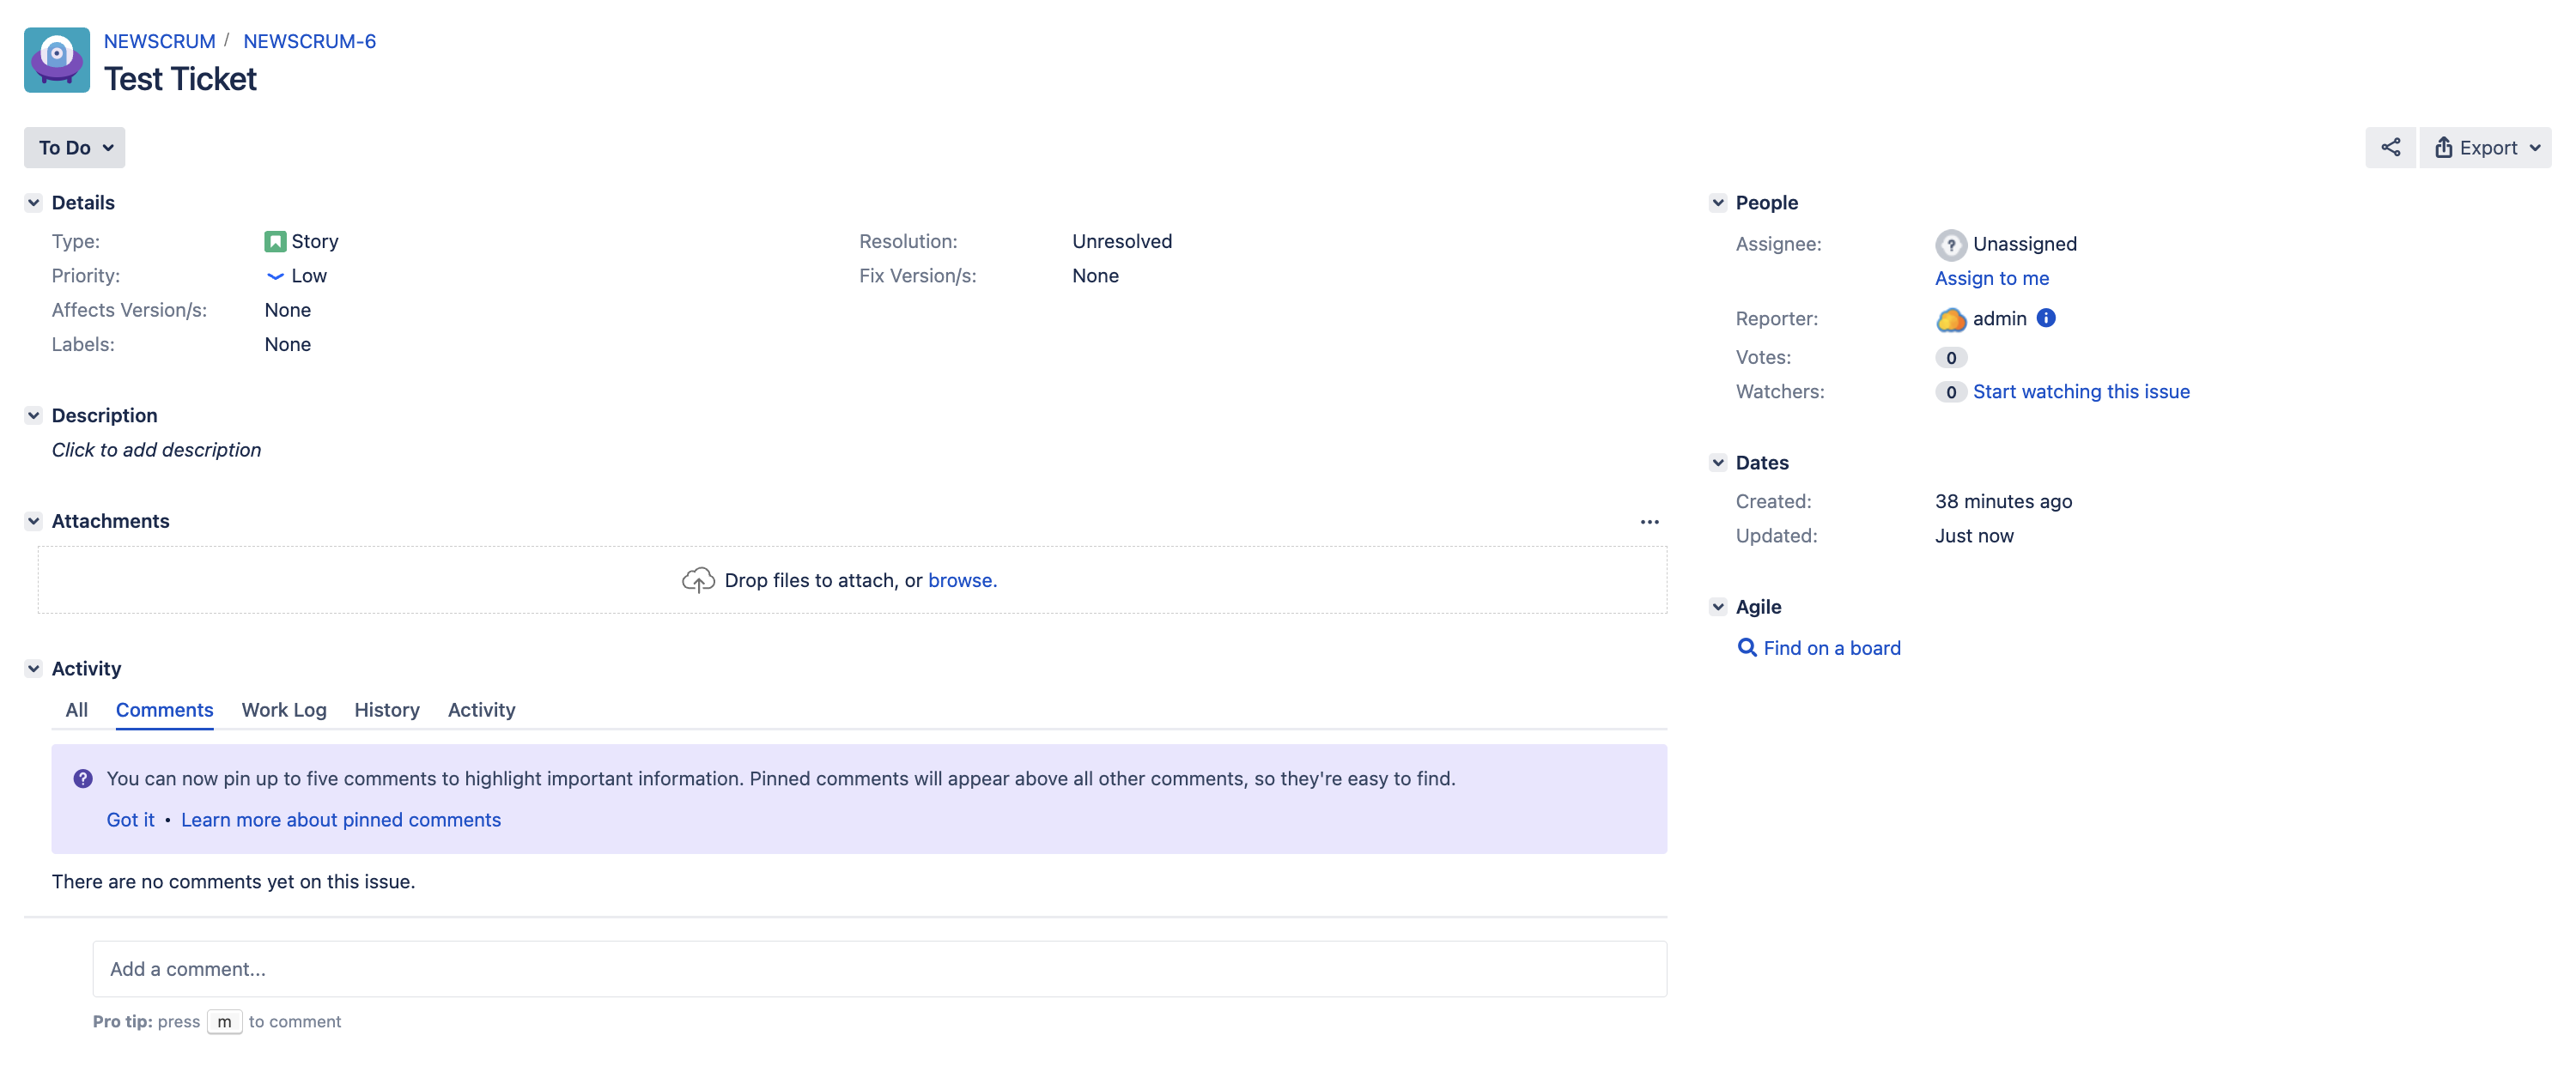2576x1066 pixels.
Task: Collapse the Details section
Action: (34, 202)
